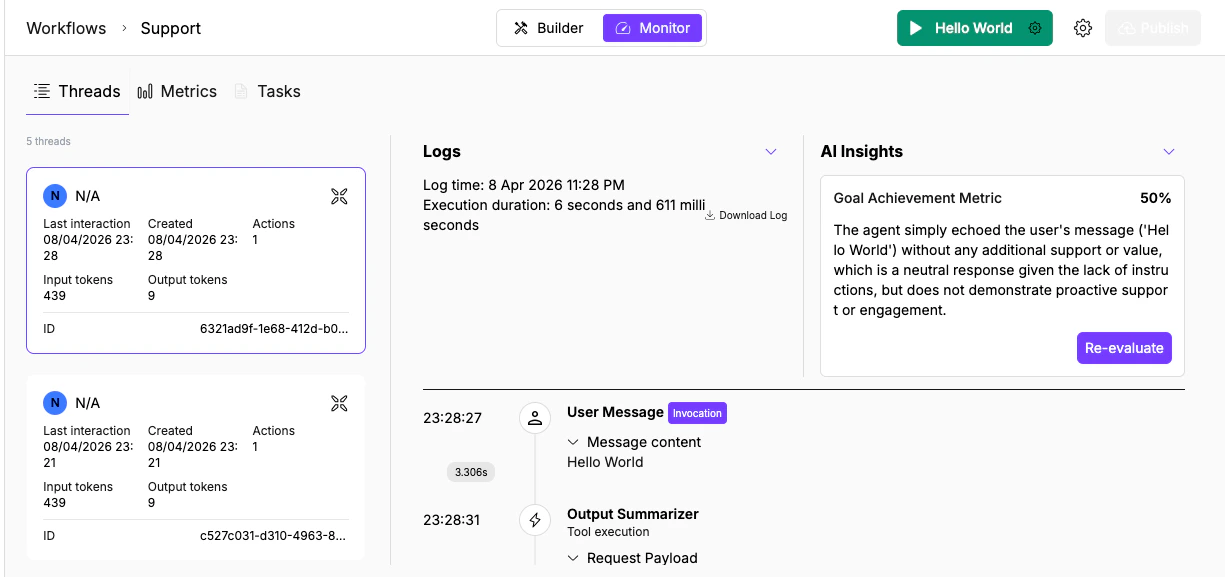1225x577 pixels.
Task: Switch to Monitor mode in the view toggle
Action: click(652, 27)
